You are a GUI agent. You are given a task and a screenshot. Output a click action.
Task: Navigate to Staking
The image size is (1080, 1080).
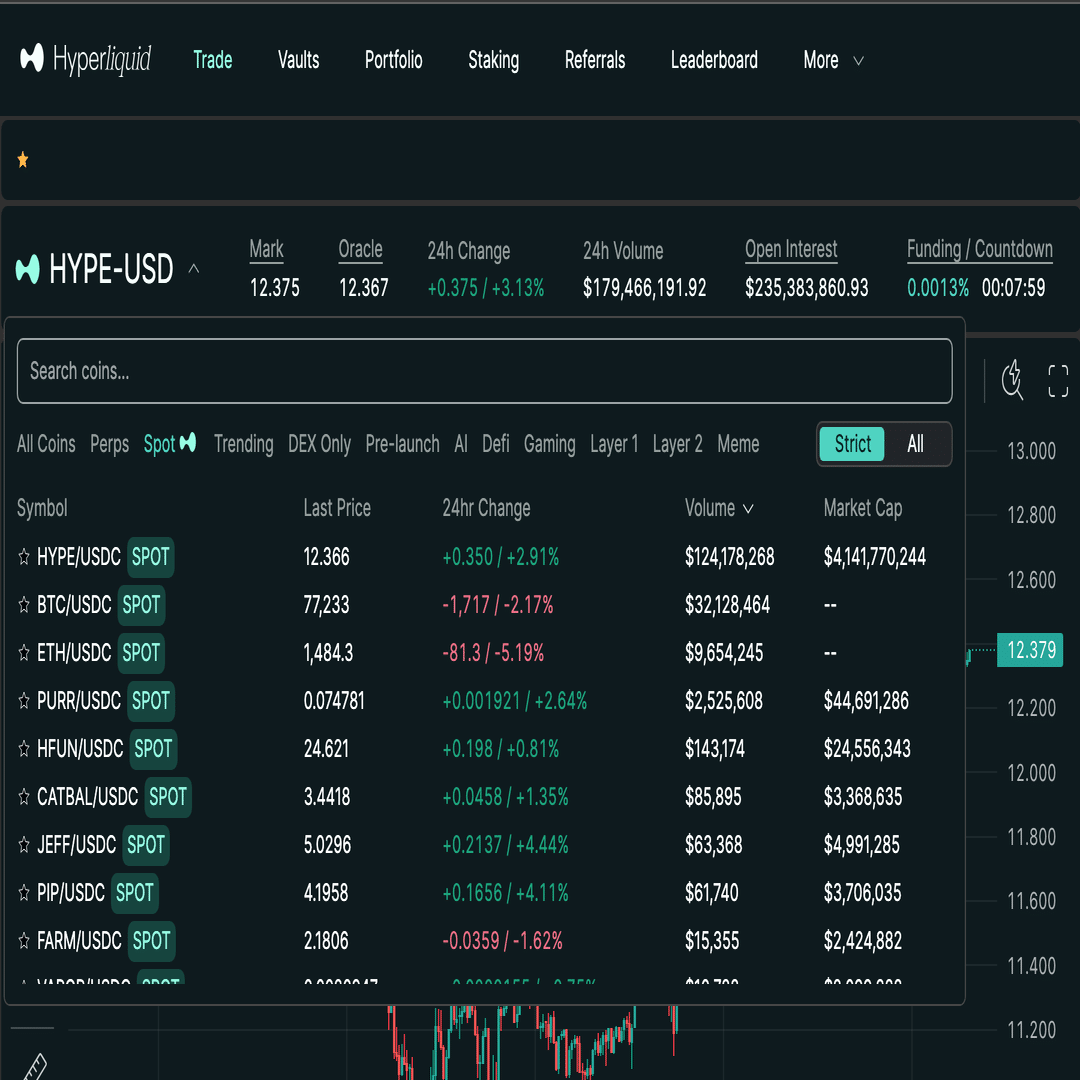pos(493,60)
